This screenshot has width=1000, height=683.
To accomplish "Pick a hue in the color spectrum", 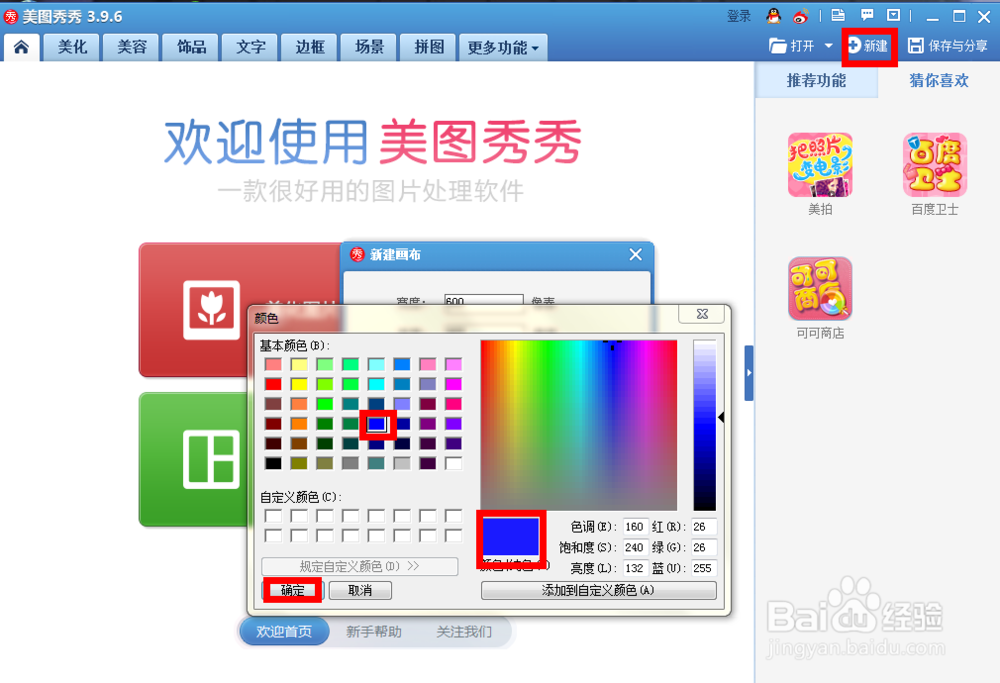I will pyautogui.click(x=578, y=425).
